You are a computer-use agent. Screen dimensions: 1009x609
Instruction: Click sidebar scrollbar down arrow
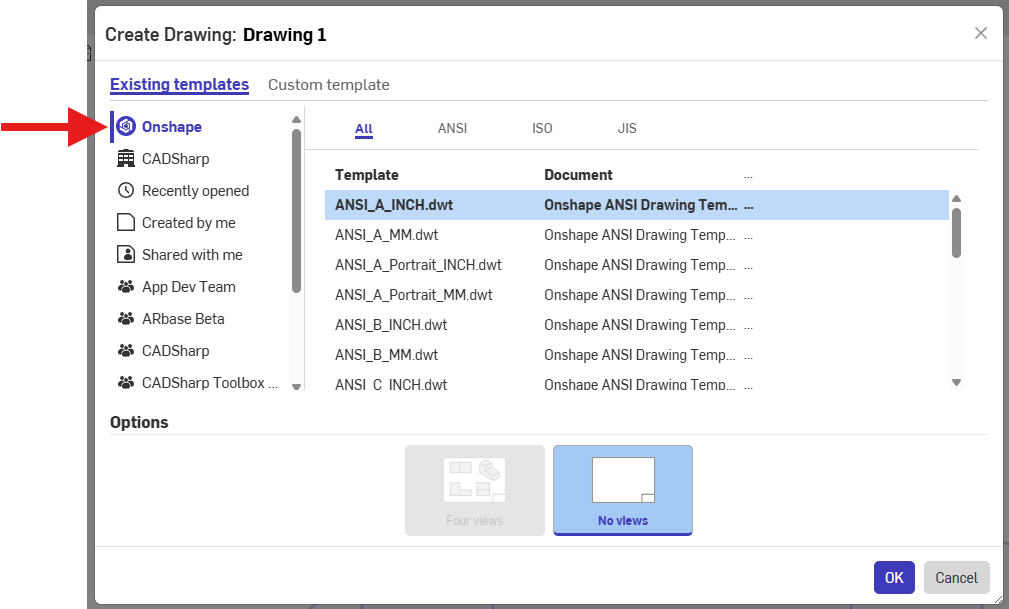click(296, 387)
